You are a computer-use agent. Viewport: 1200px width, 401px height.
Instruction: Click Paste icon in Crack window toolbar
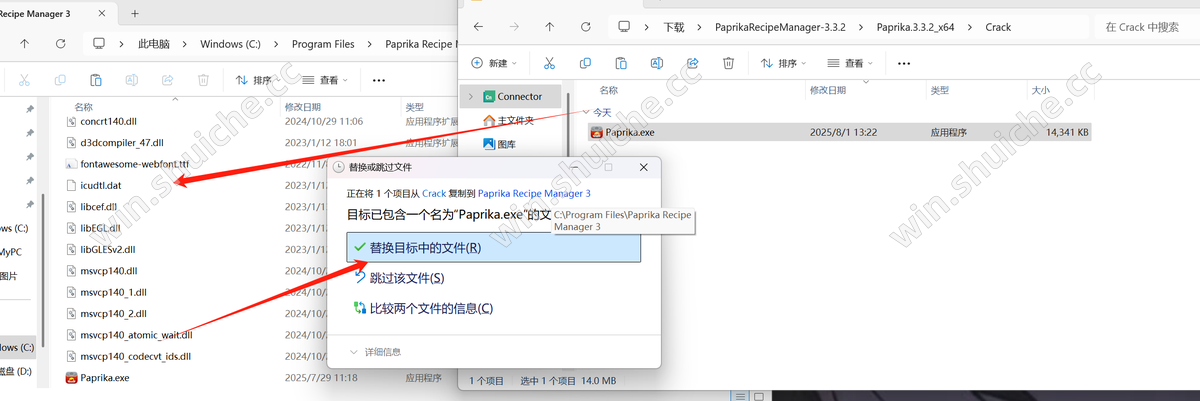(621, 62)
